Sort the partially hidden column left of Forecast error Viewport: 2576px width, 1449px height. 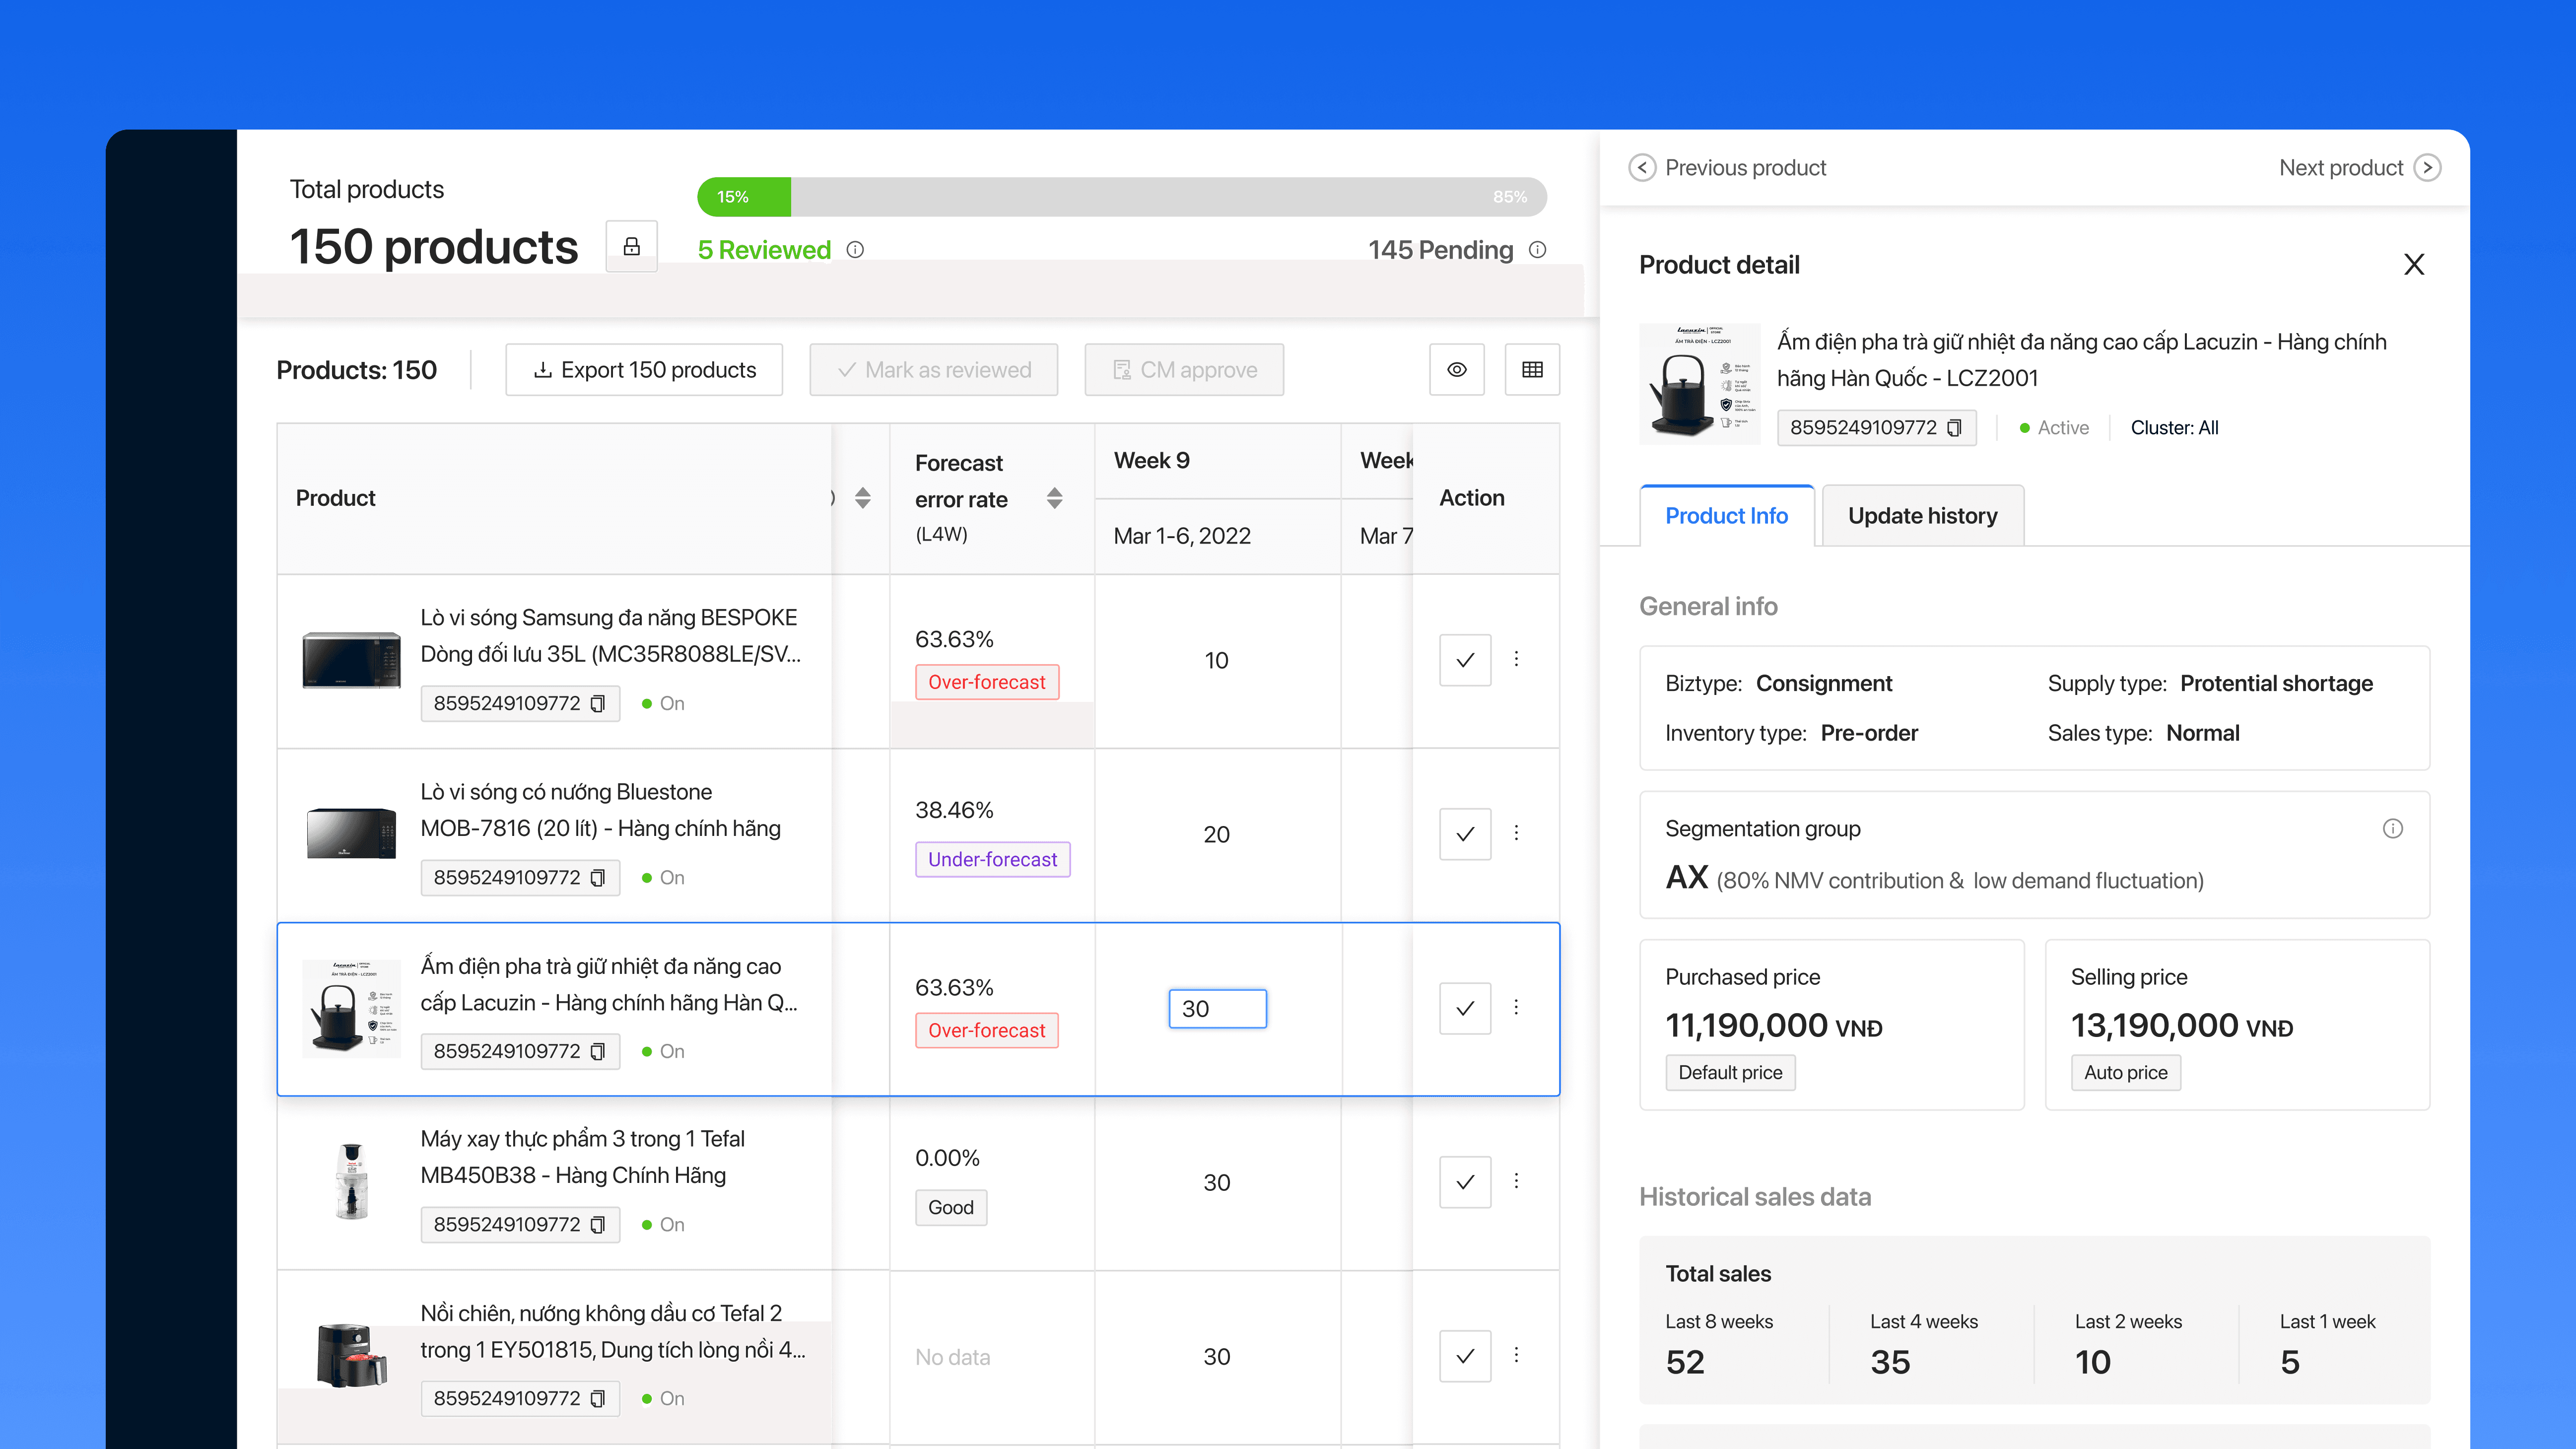pos(863,498)
